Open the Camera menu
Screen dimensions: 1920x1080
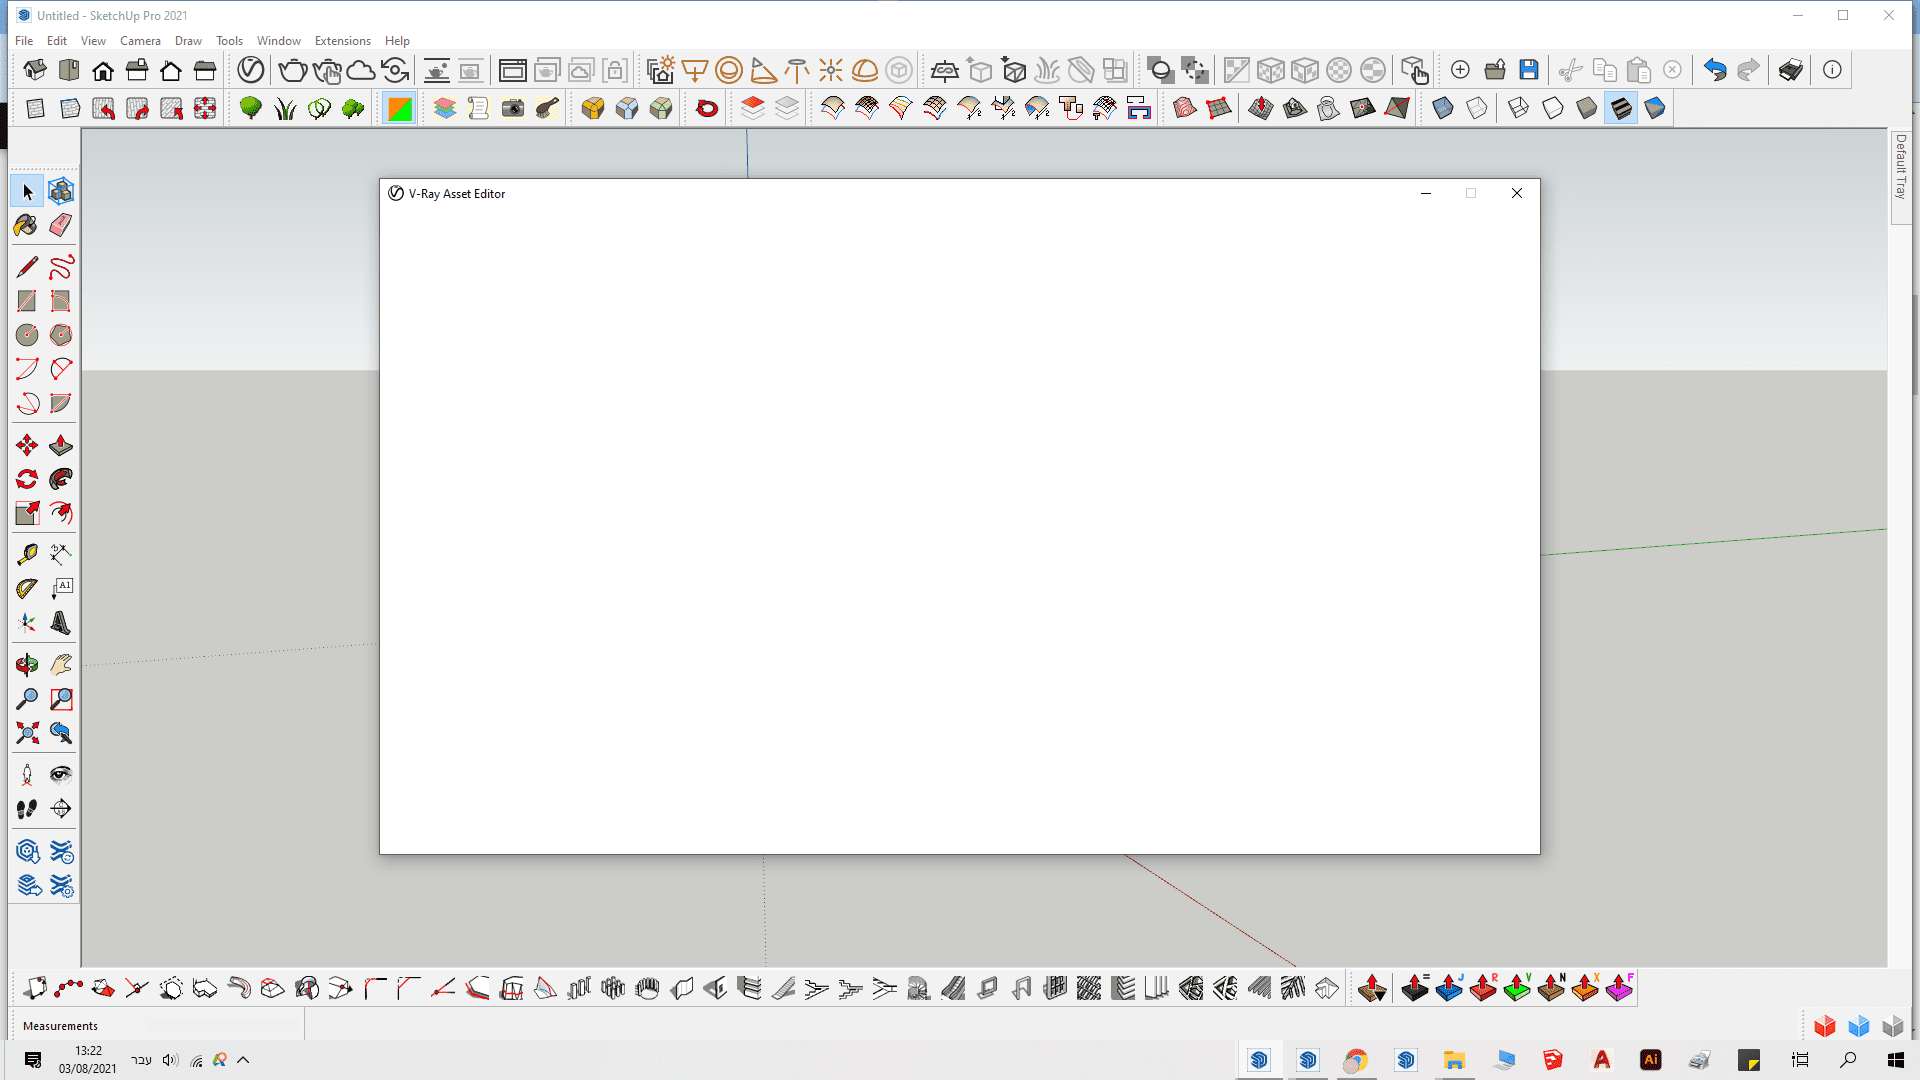(140, 41)
